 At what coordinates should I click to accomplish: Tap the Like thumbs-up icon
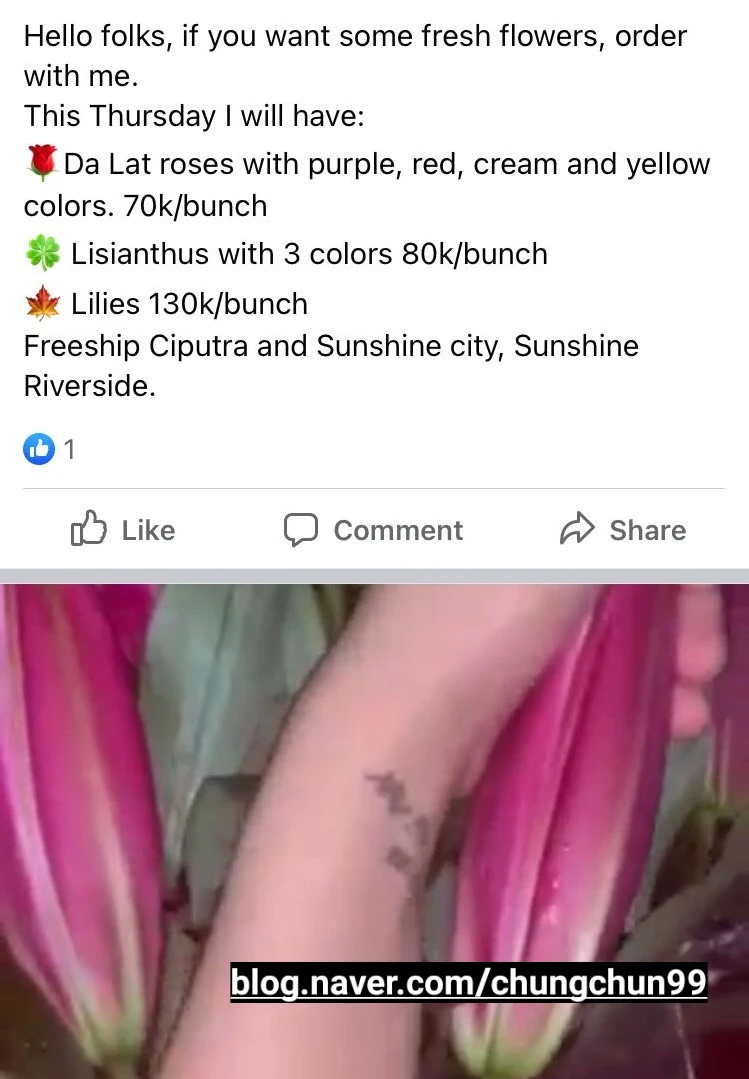89,528
